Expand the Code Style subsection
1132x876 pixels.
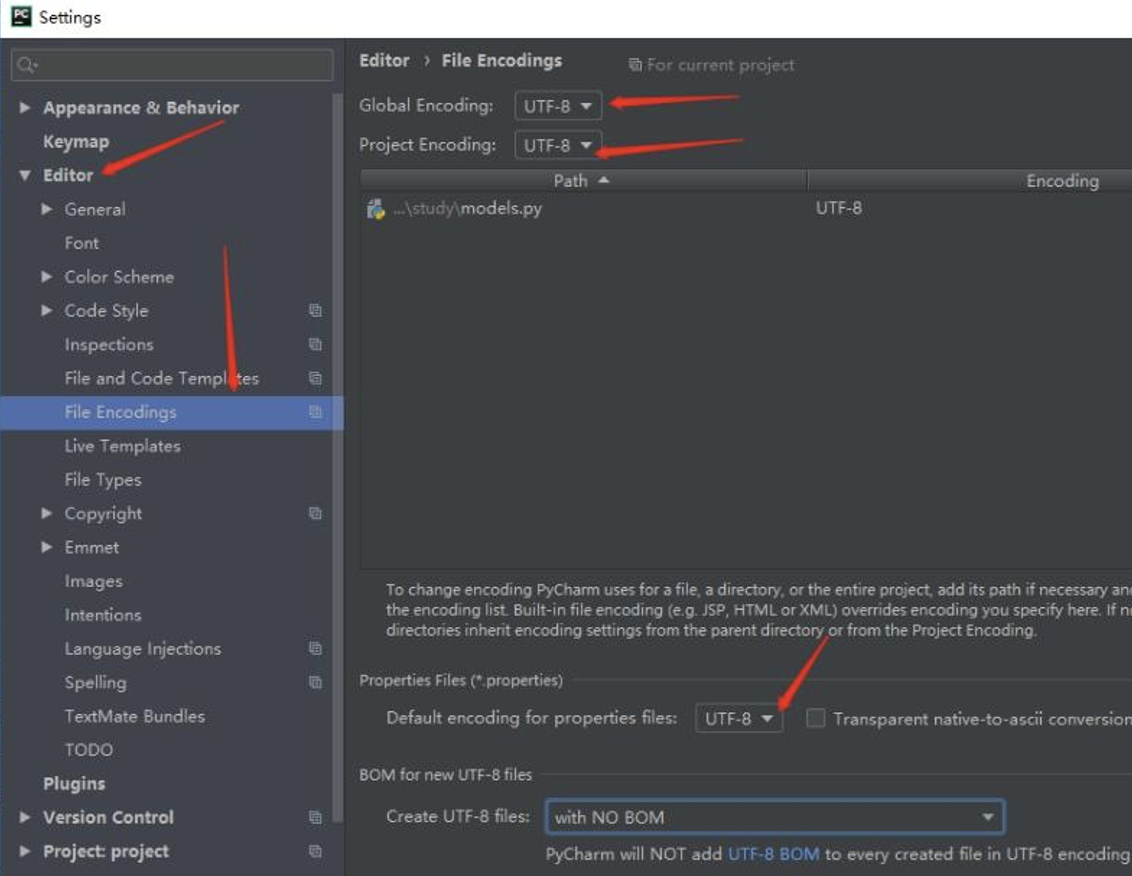tap(47, 311)
